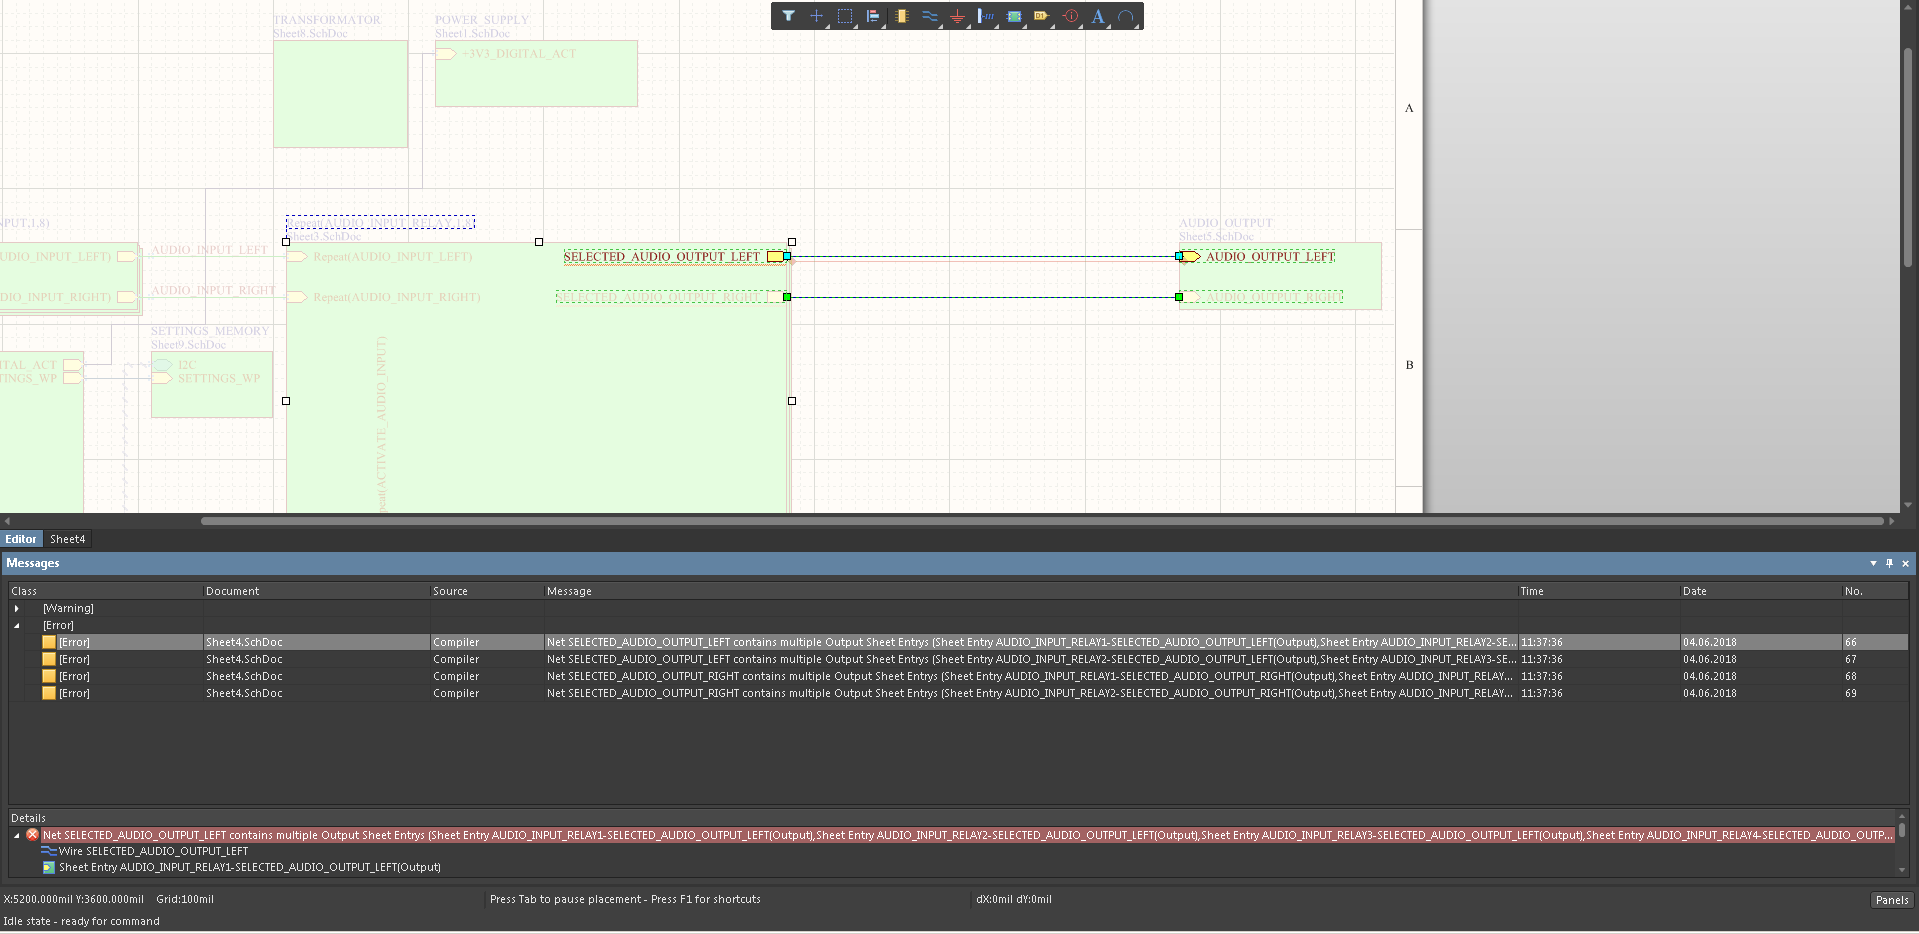Open the Align objects tool
The width and height of the screenshot is (1919, 934).
click(873, 16)
